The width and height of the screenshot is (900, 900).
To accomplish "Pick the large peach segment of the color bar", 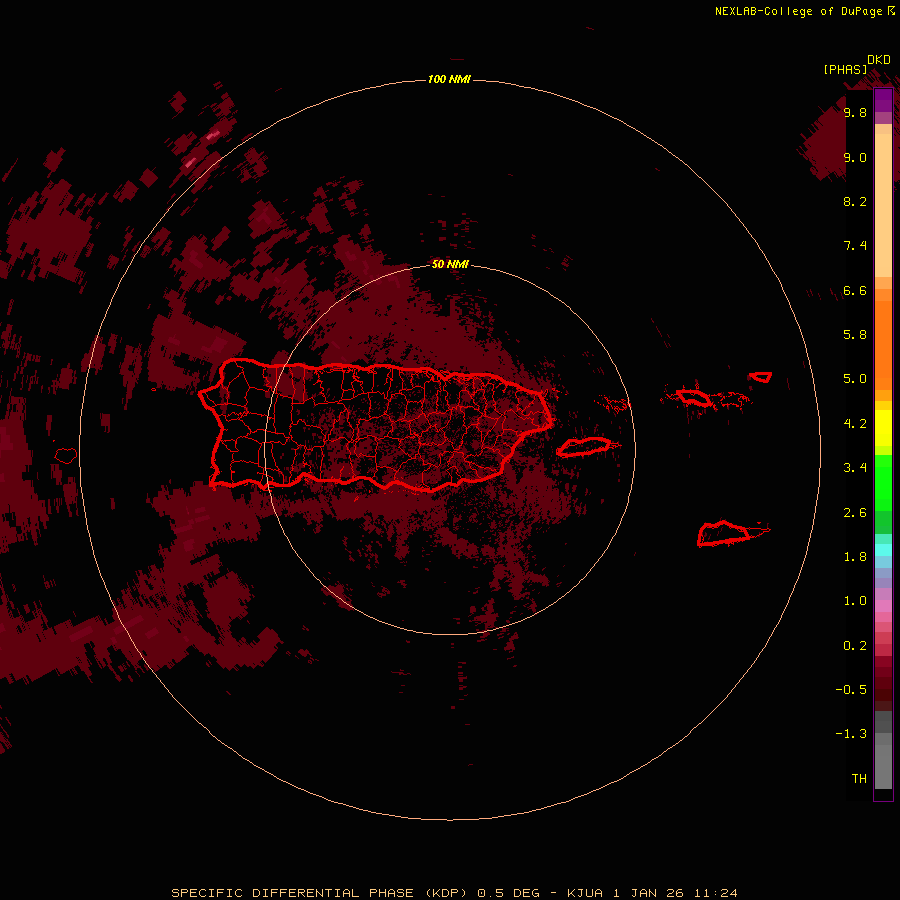I will tap(883, 205).
